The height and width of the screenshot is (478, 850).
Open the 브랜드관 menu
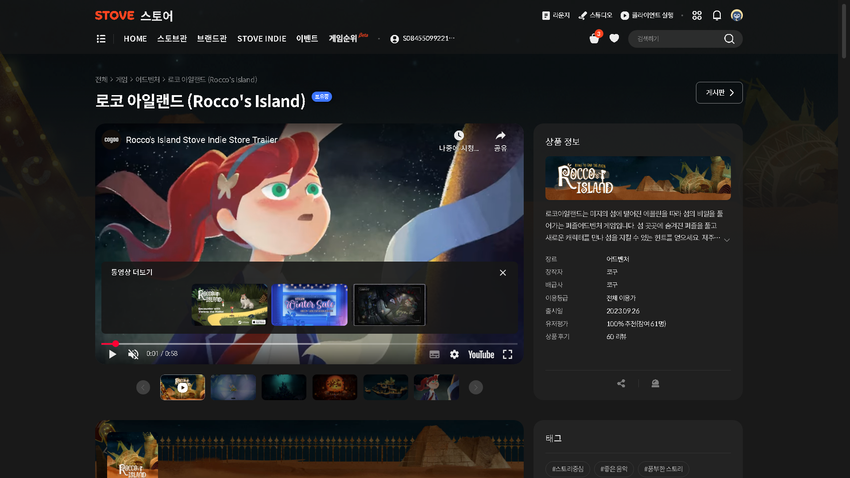[x=212, y=38]
